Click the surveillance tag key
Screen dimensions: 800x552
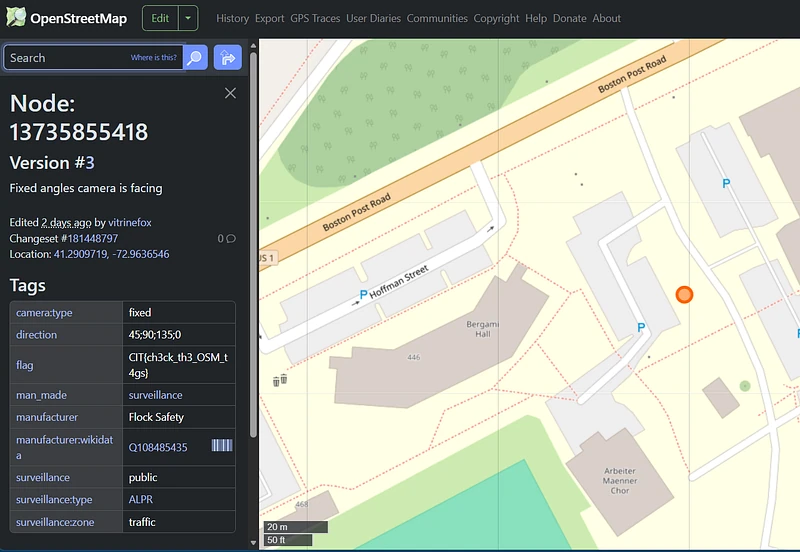(x=43, y=477)
